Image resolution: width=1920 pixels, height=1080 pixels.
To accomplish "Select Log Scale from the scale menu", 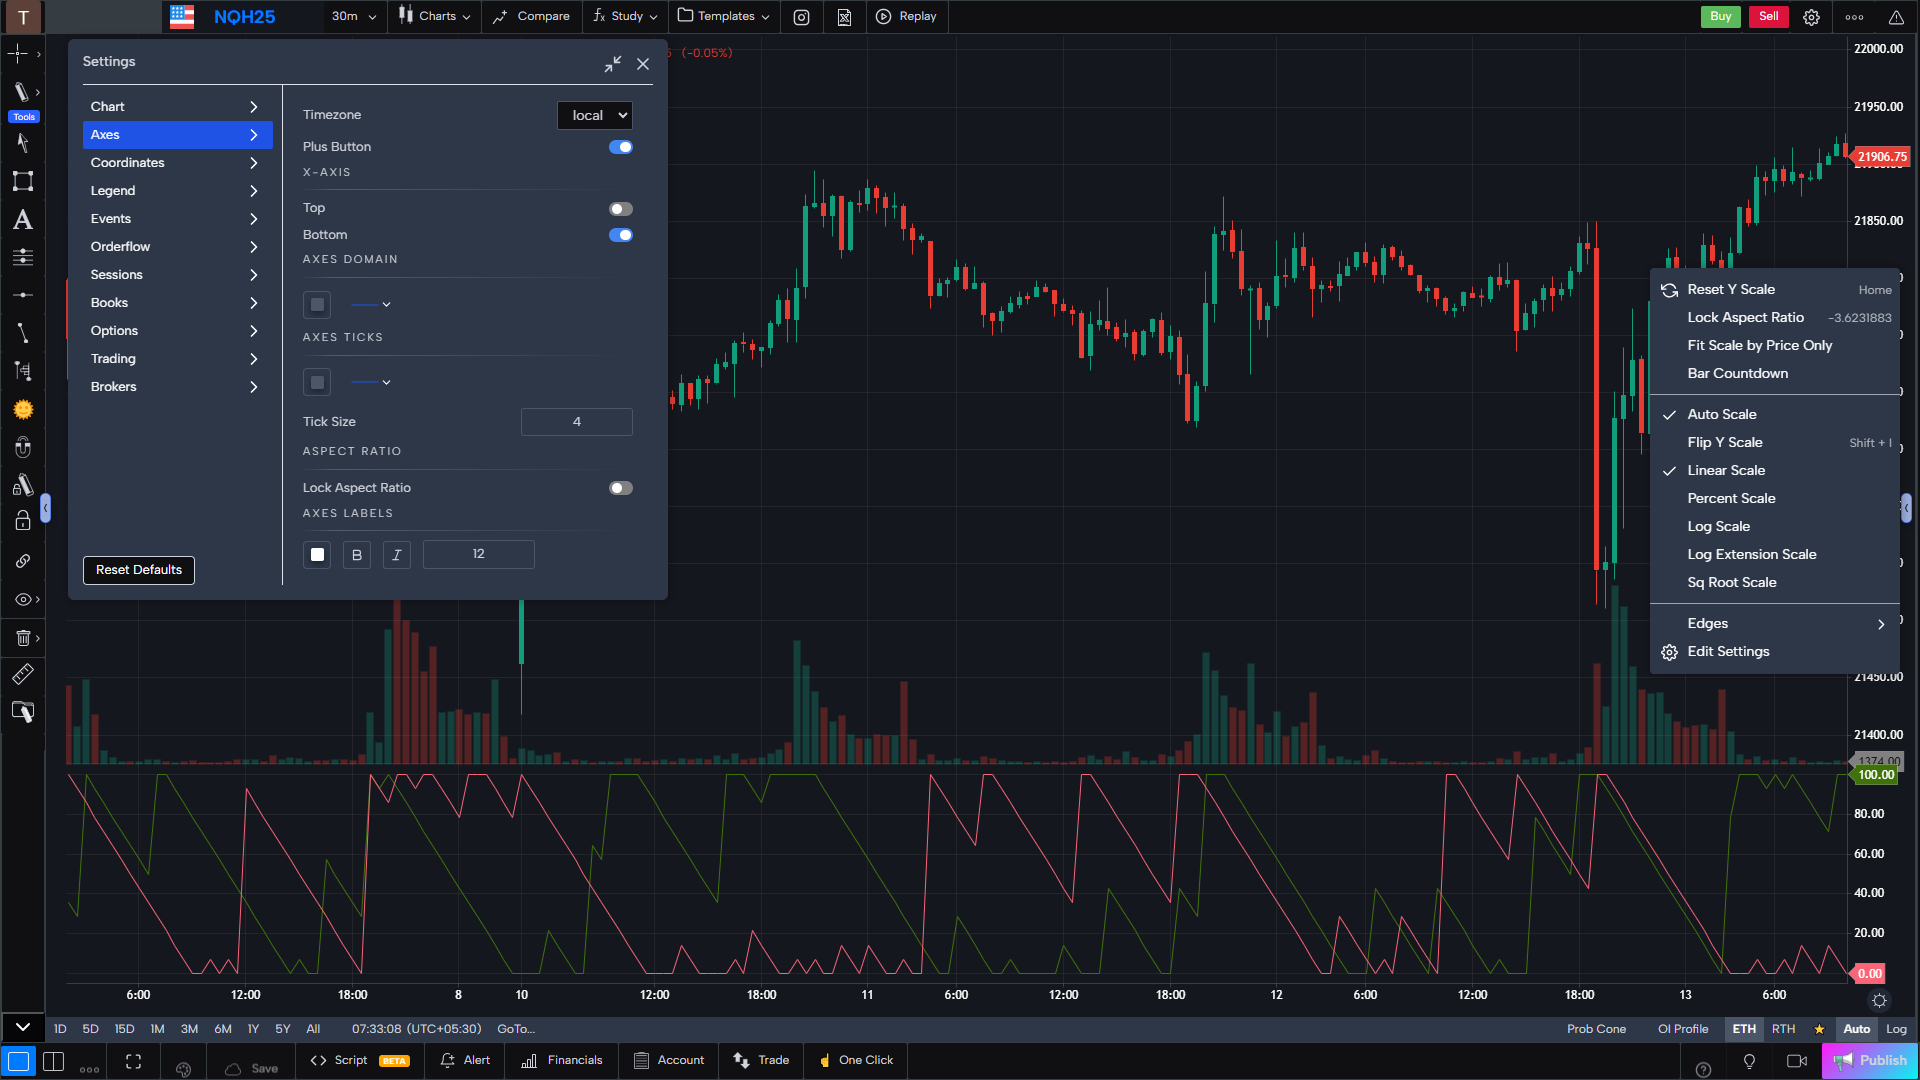I will [x=1718, y=526].
